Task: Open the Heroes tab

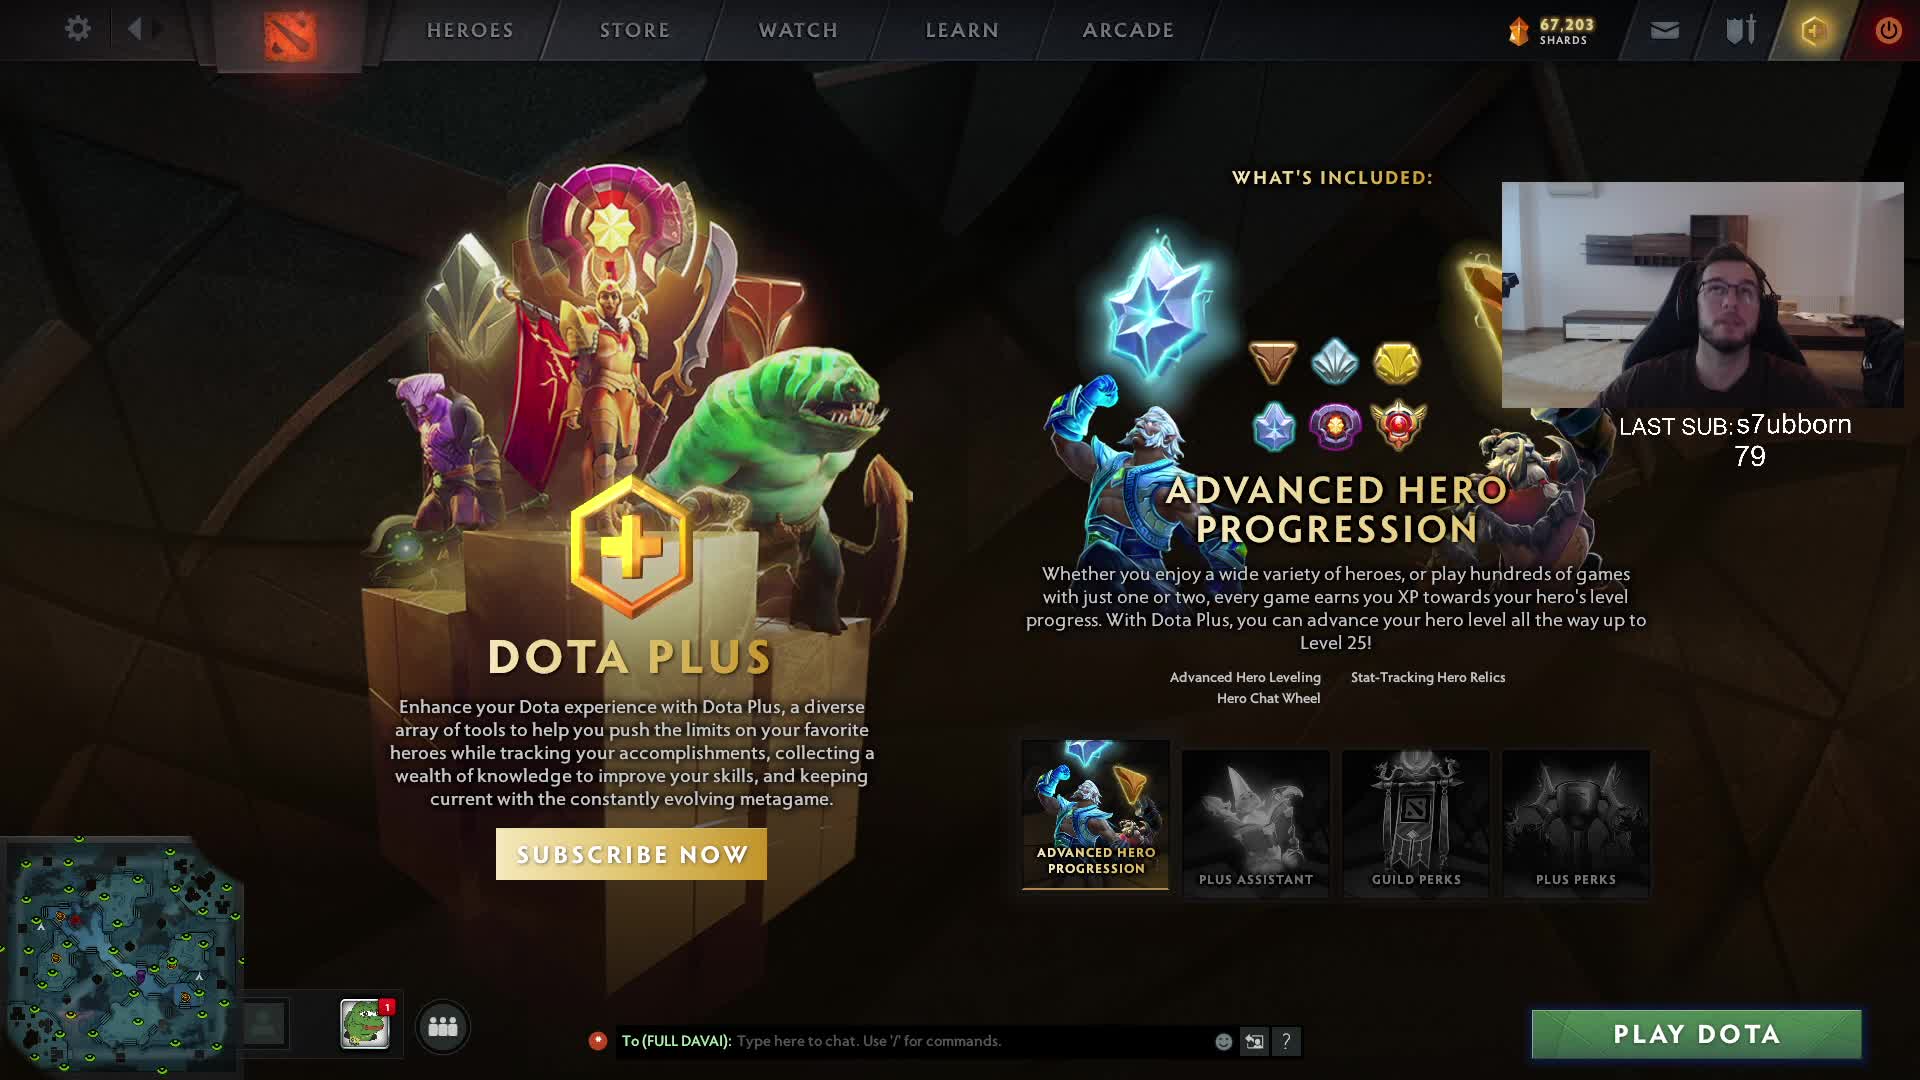Action: click(x=470, y=30)
